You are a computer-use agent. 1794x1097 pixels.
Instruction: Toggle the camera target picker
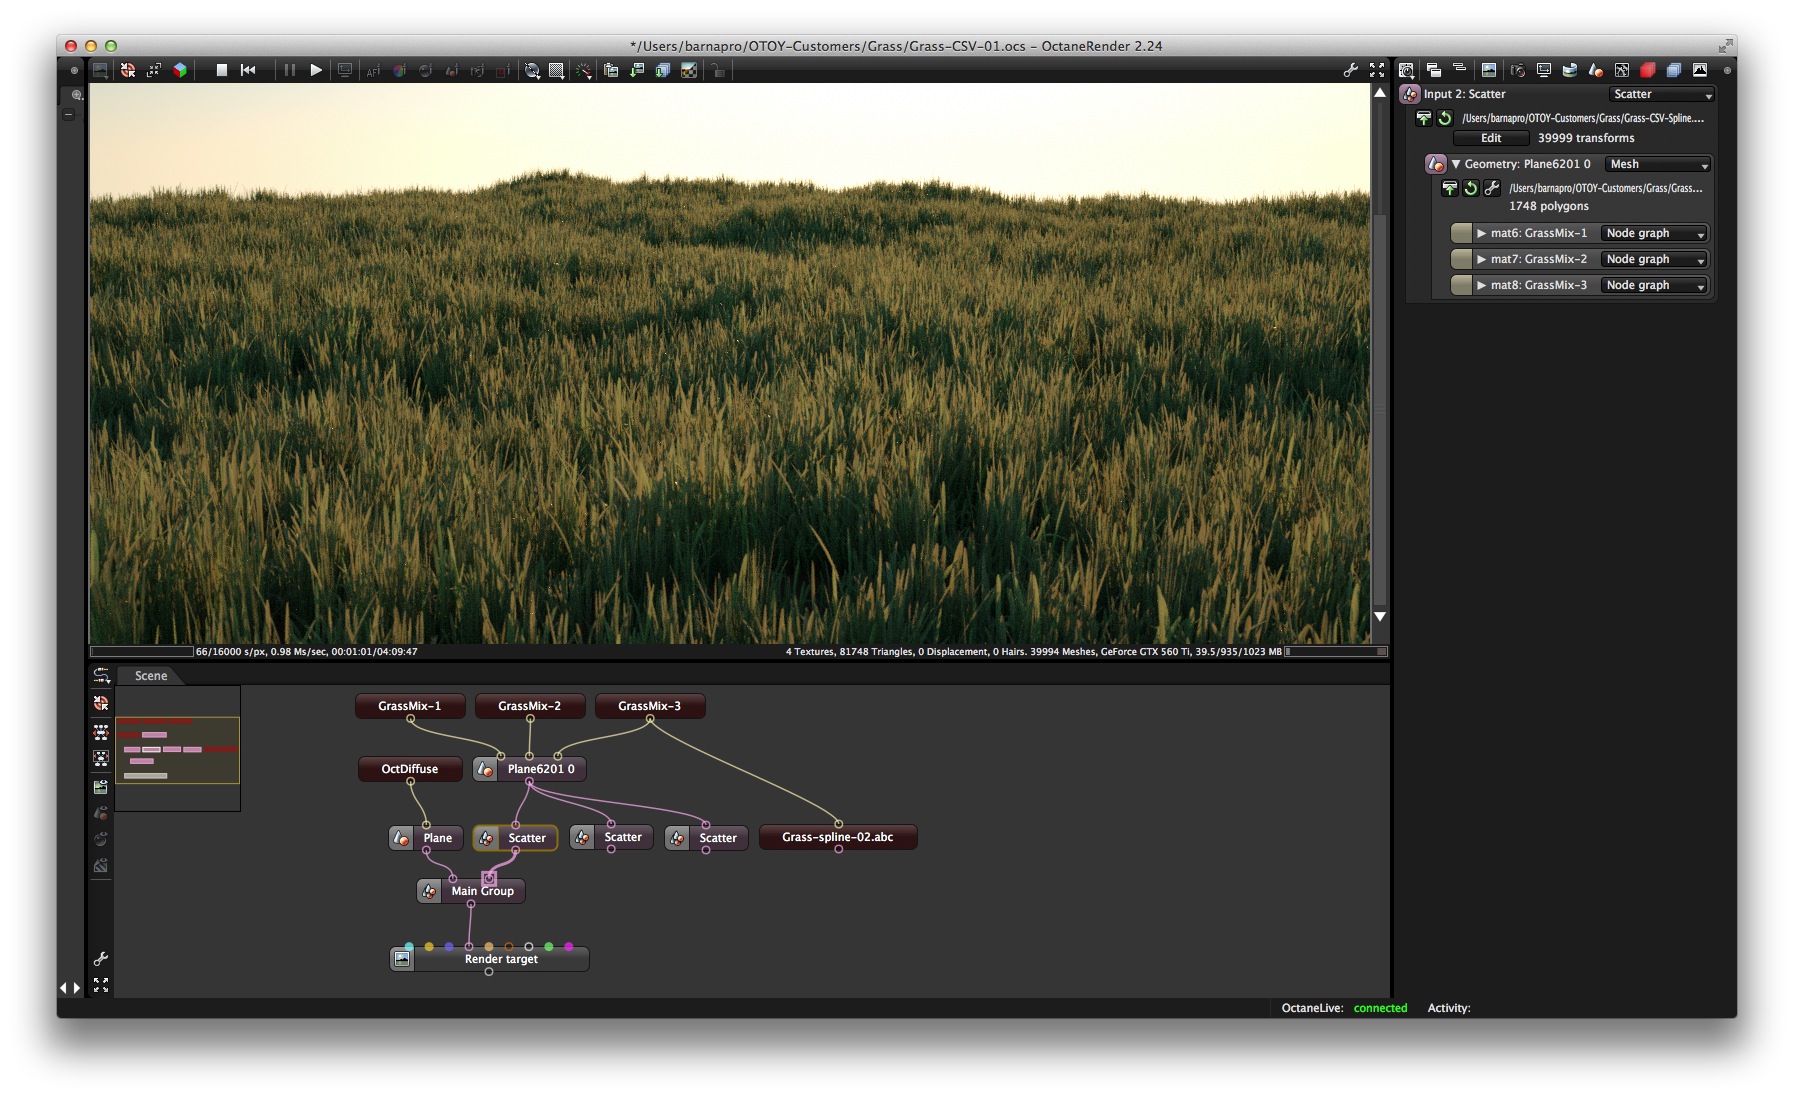click(477, 71)
